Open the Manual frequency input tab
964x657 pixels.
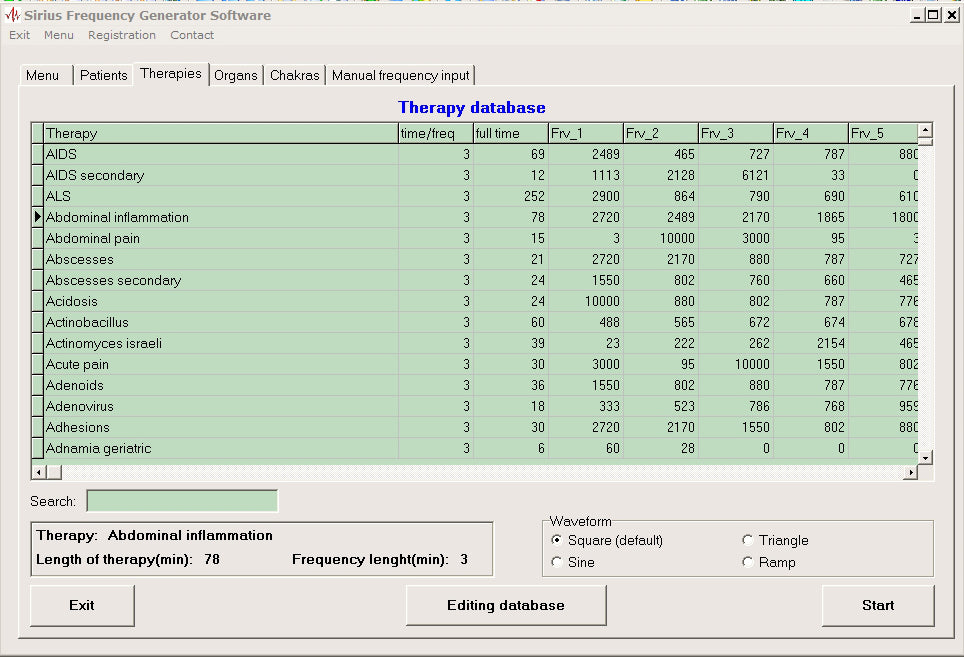coord(400,75)
